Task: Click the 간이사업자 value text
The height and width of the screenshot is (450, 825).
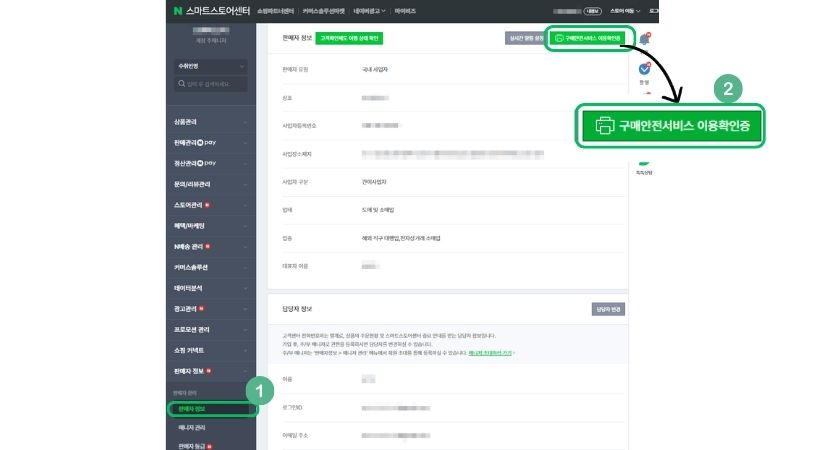Action: click(374, 182)
